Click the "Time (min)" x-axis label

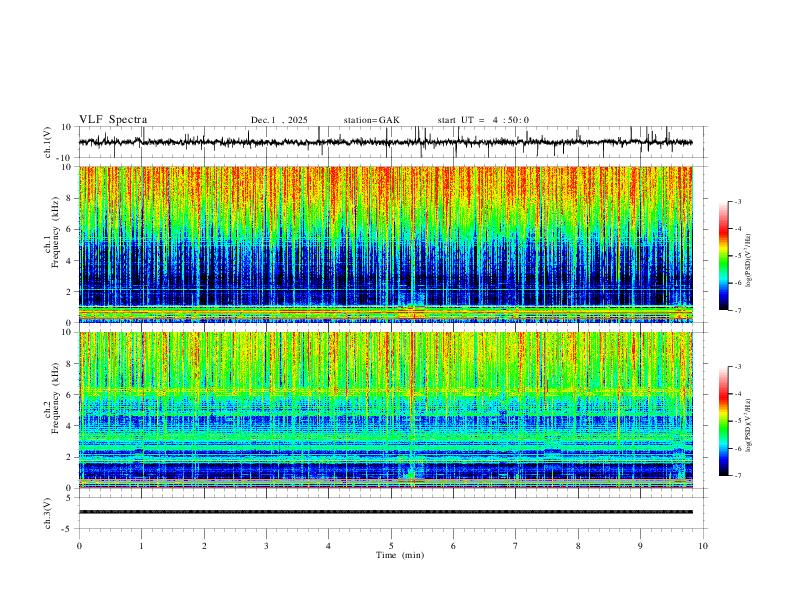(400, 555)
